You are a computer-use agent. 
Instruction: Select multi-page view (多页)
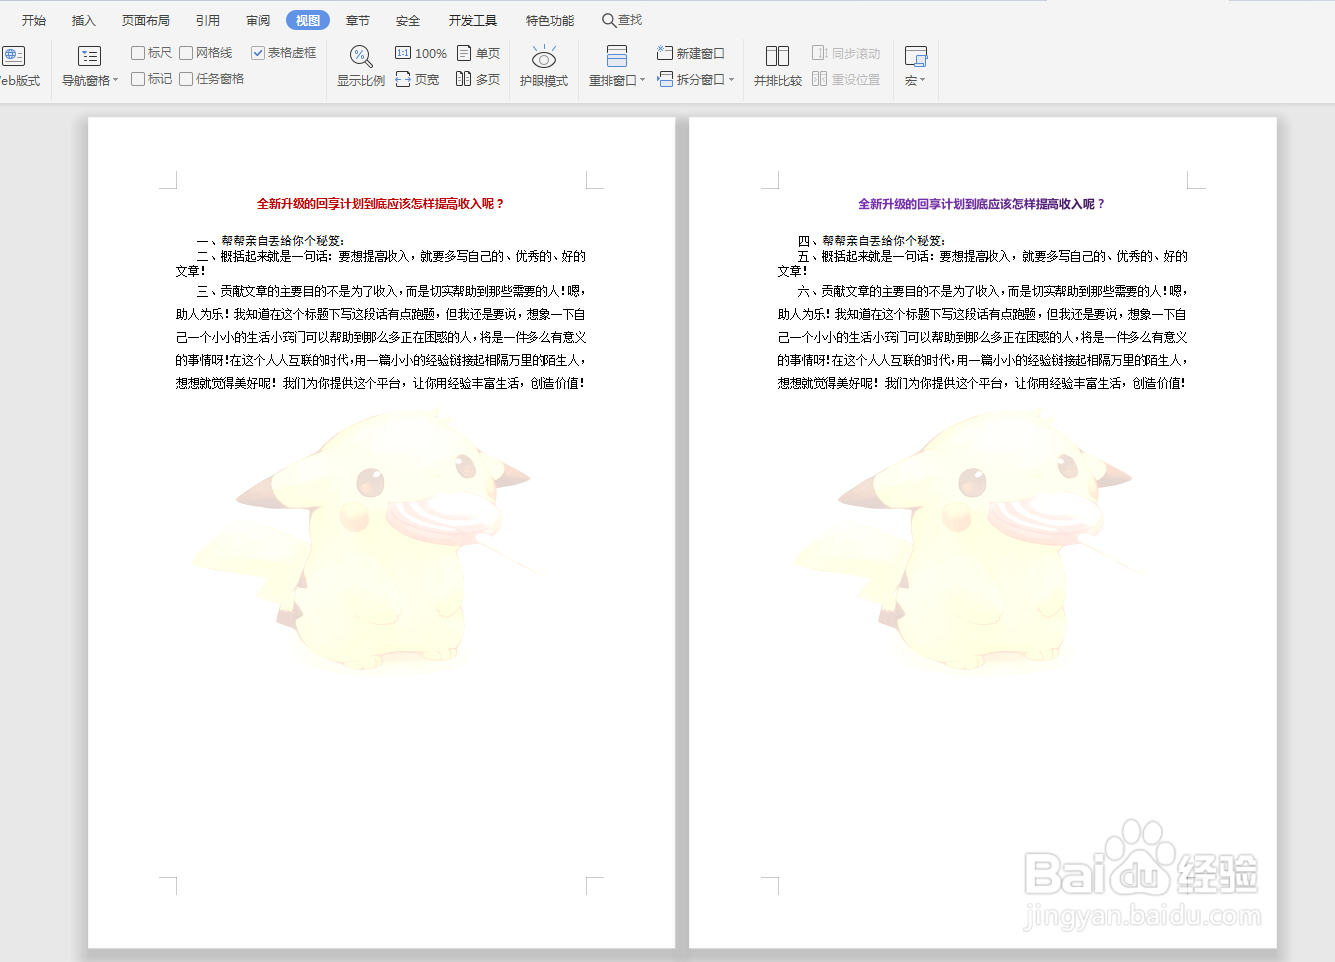tap(478, 79)
